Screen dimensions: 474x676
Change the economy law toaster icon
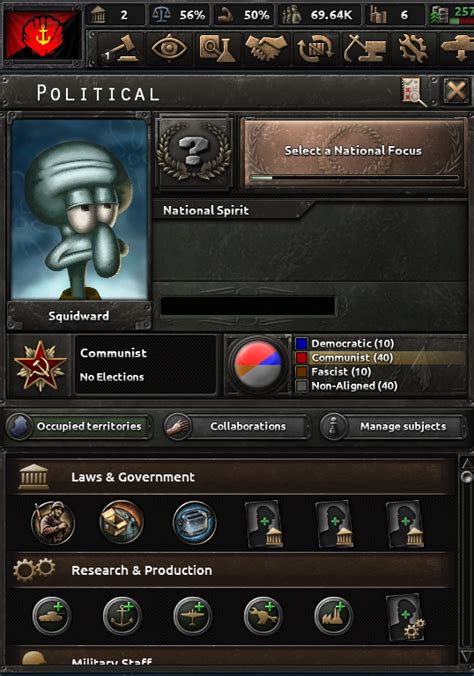point(194,523)
